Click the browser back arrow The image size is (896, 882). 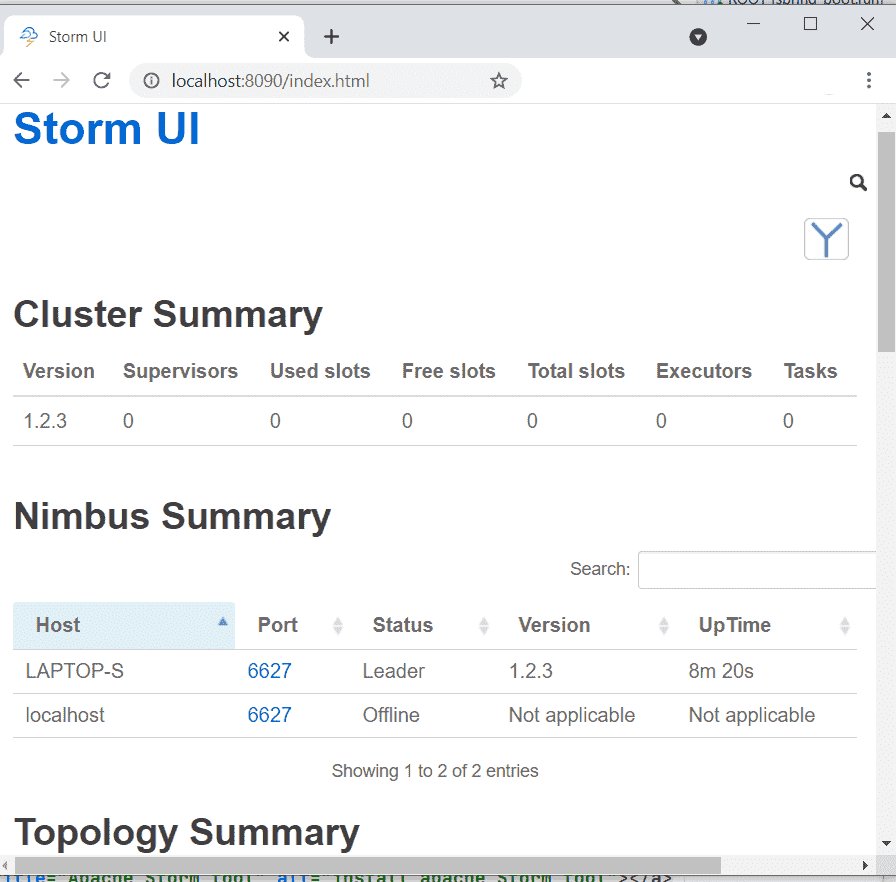[22, 81]
